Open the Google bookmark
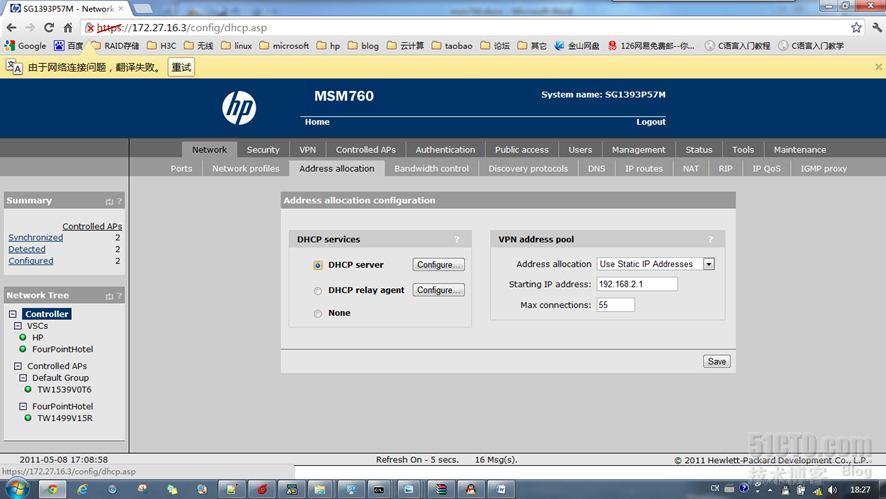Screen dimensions: 886x499 point(25,46)
